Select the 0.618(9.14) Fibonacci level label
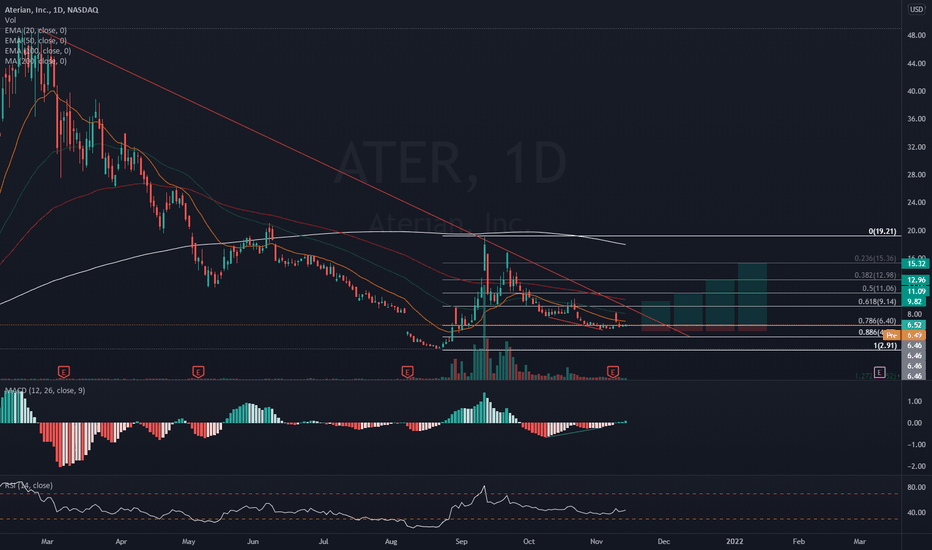The height and width of the screenshot is (550, 932). tap(877, 301)
